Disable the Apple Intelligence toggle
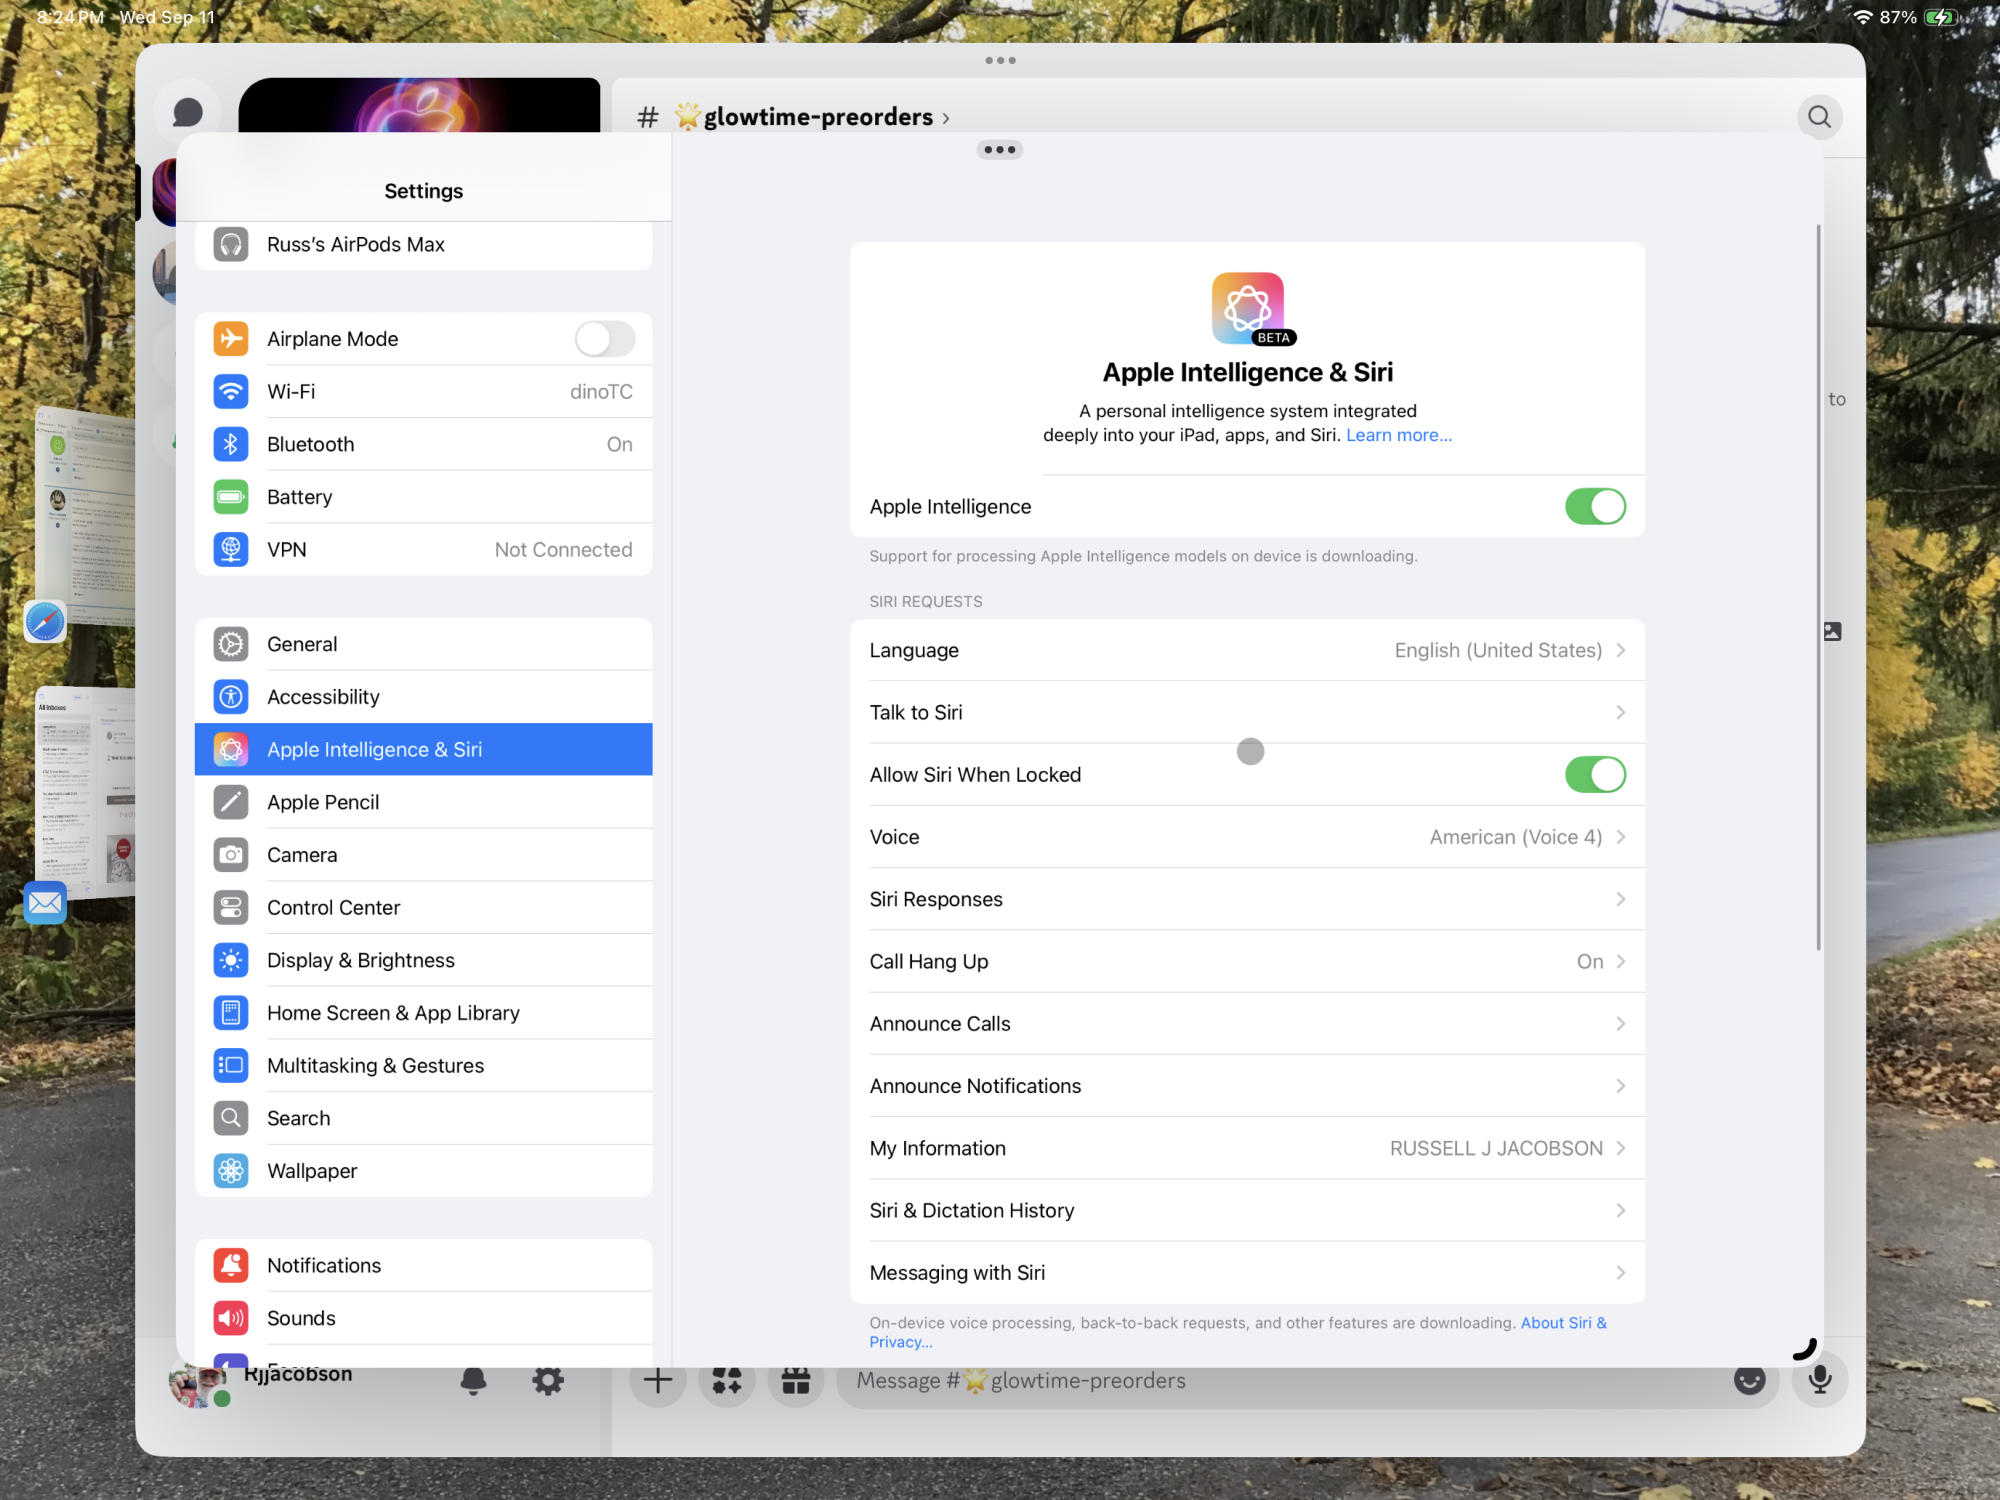Image resolution: width=2000 pixels, height=1500 pixels. point(1594,507)
